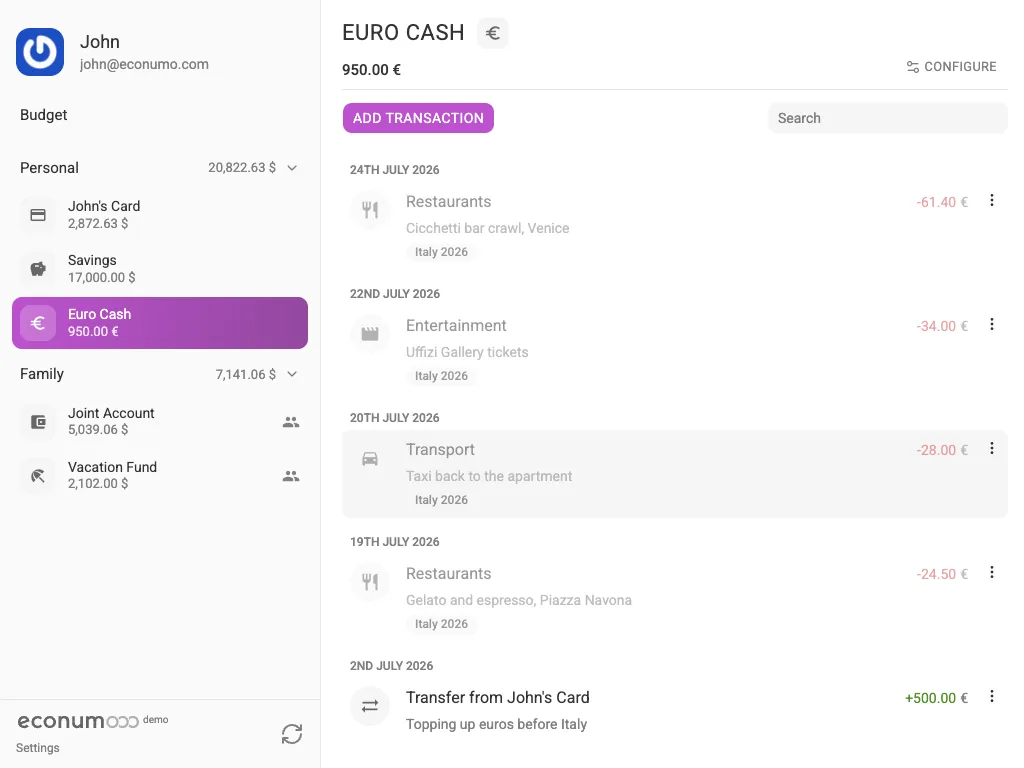The width and height of the screenshot is (1024, 768).
Task: Click the Vacation Fund umbrella icon
Action: (x=38, y=476)
